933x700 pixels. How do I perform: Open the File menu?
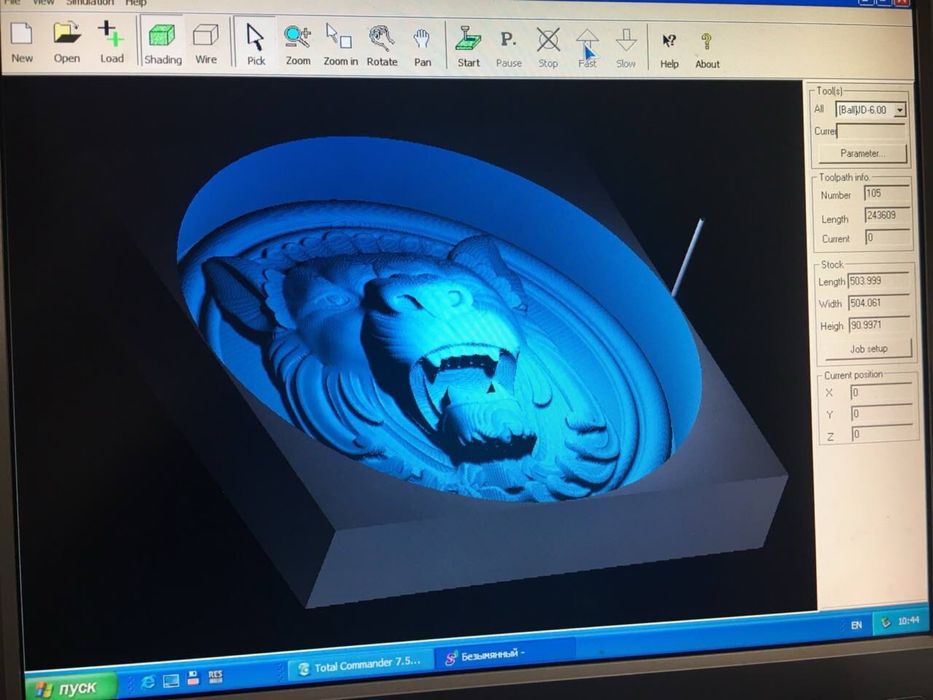[12, 2]
